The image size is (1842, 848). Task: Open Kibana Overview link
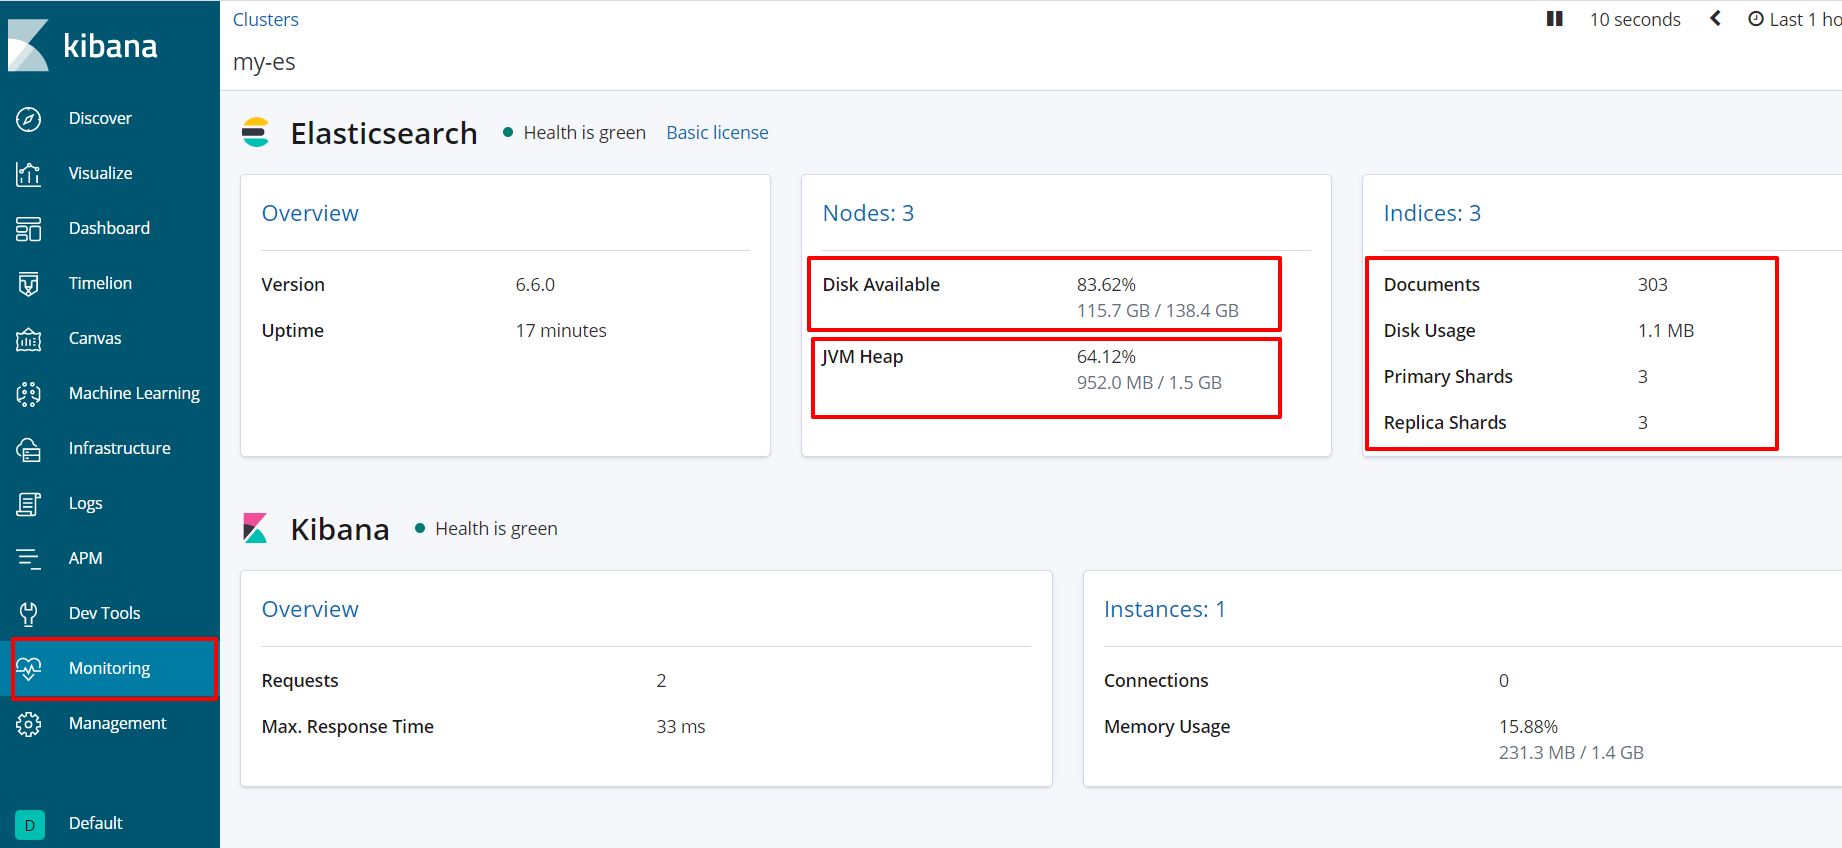pyautogui.click(x=310, y=609)
